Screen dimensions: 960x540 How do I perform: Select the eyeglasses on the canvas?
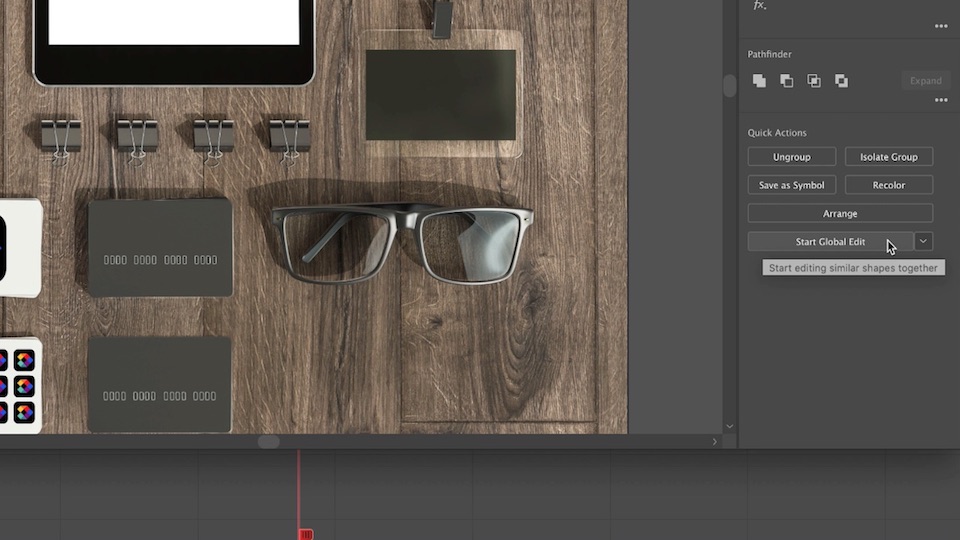coord(402,244)
